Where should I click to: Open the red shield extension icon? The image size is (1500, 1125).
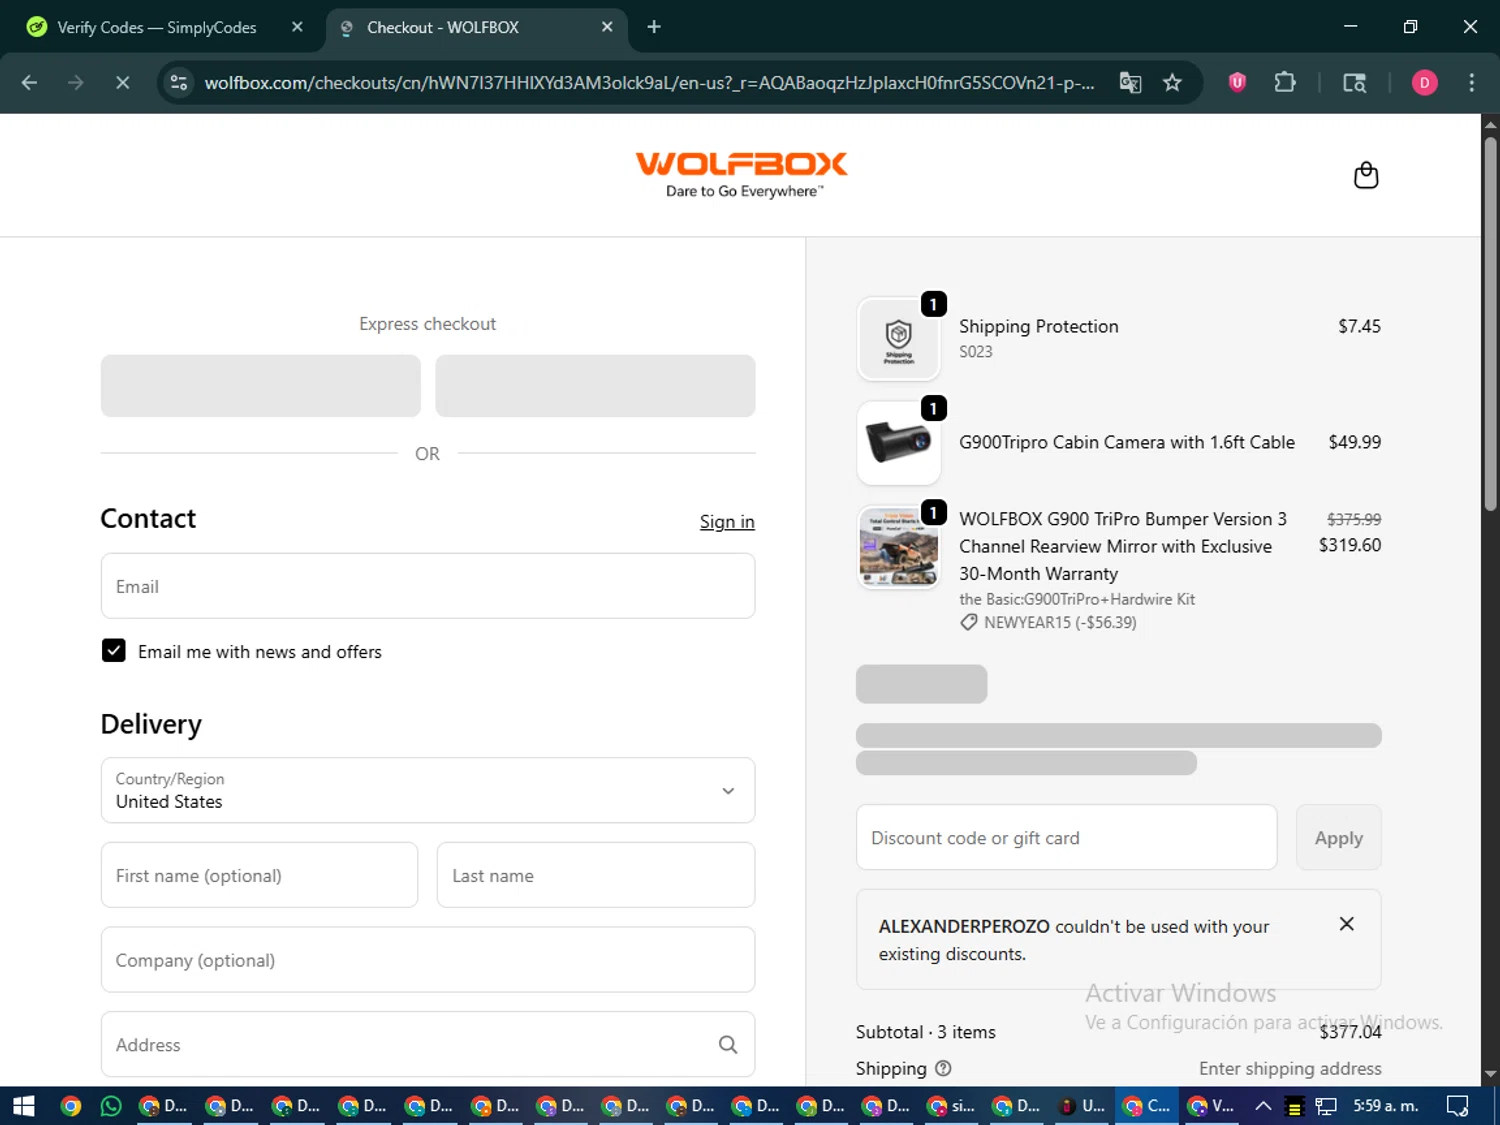(1237, 83)
